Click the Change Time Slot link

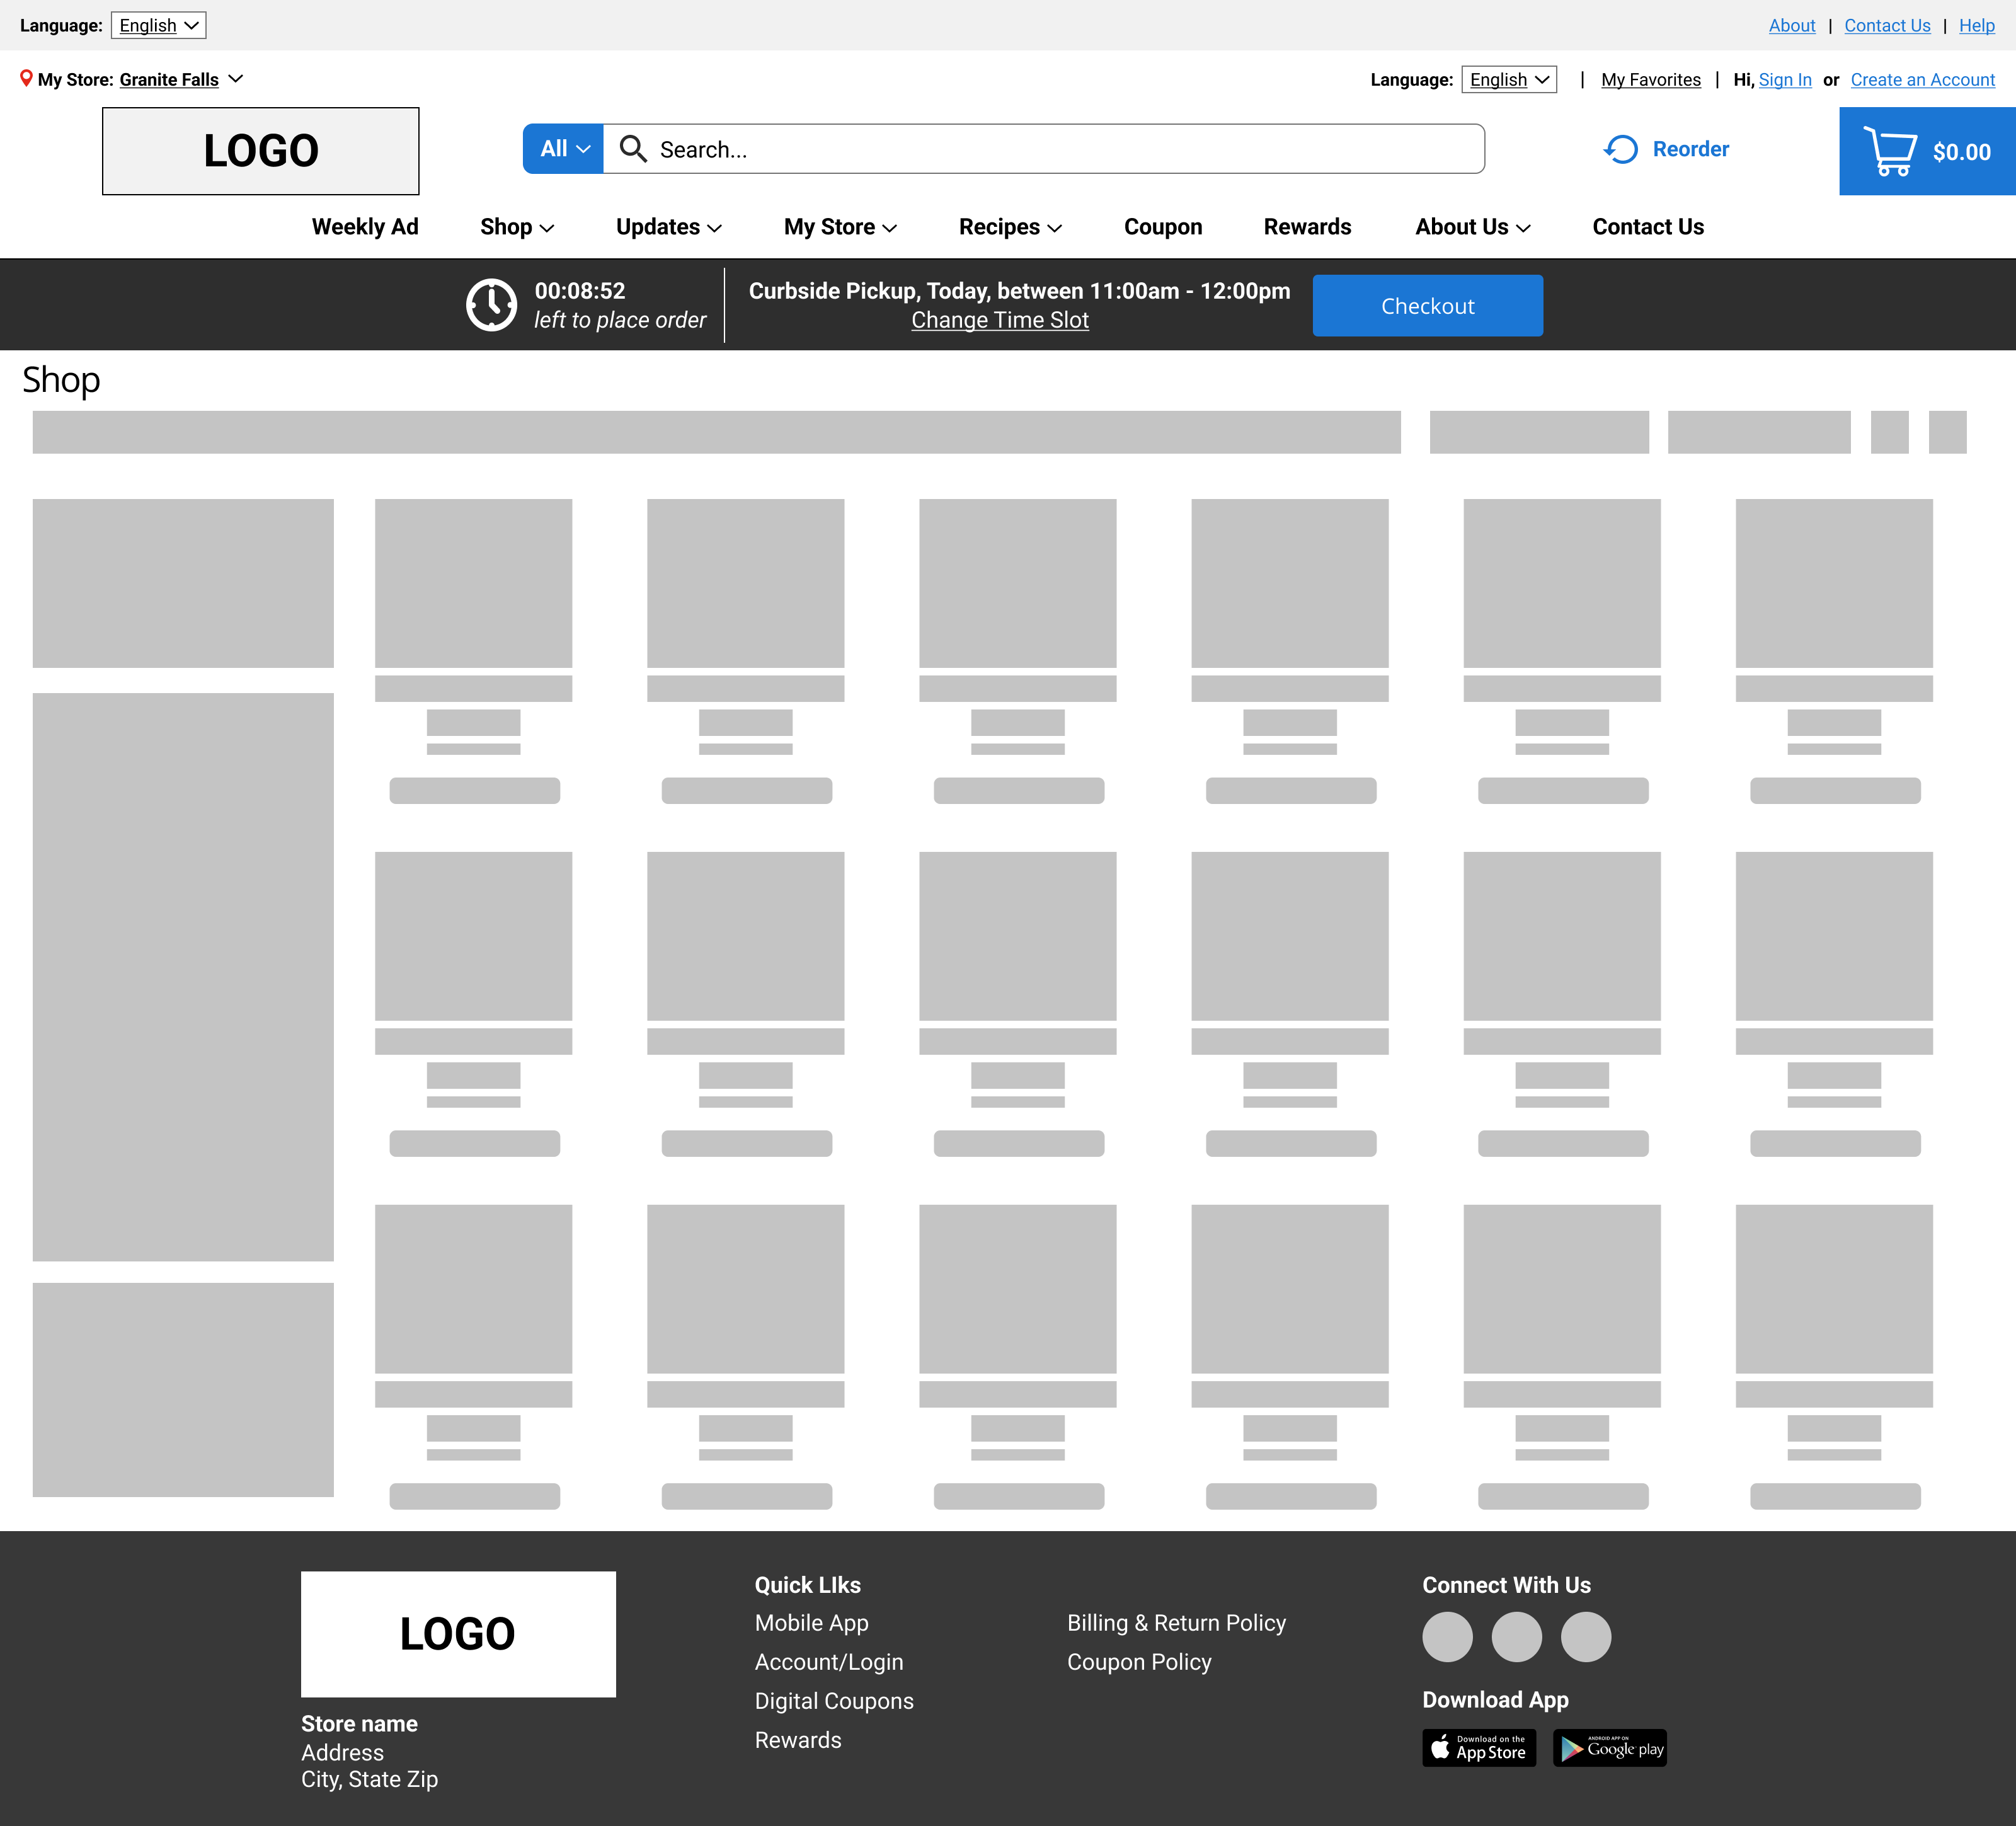point(1000,320)
